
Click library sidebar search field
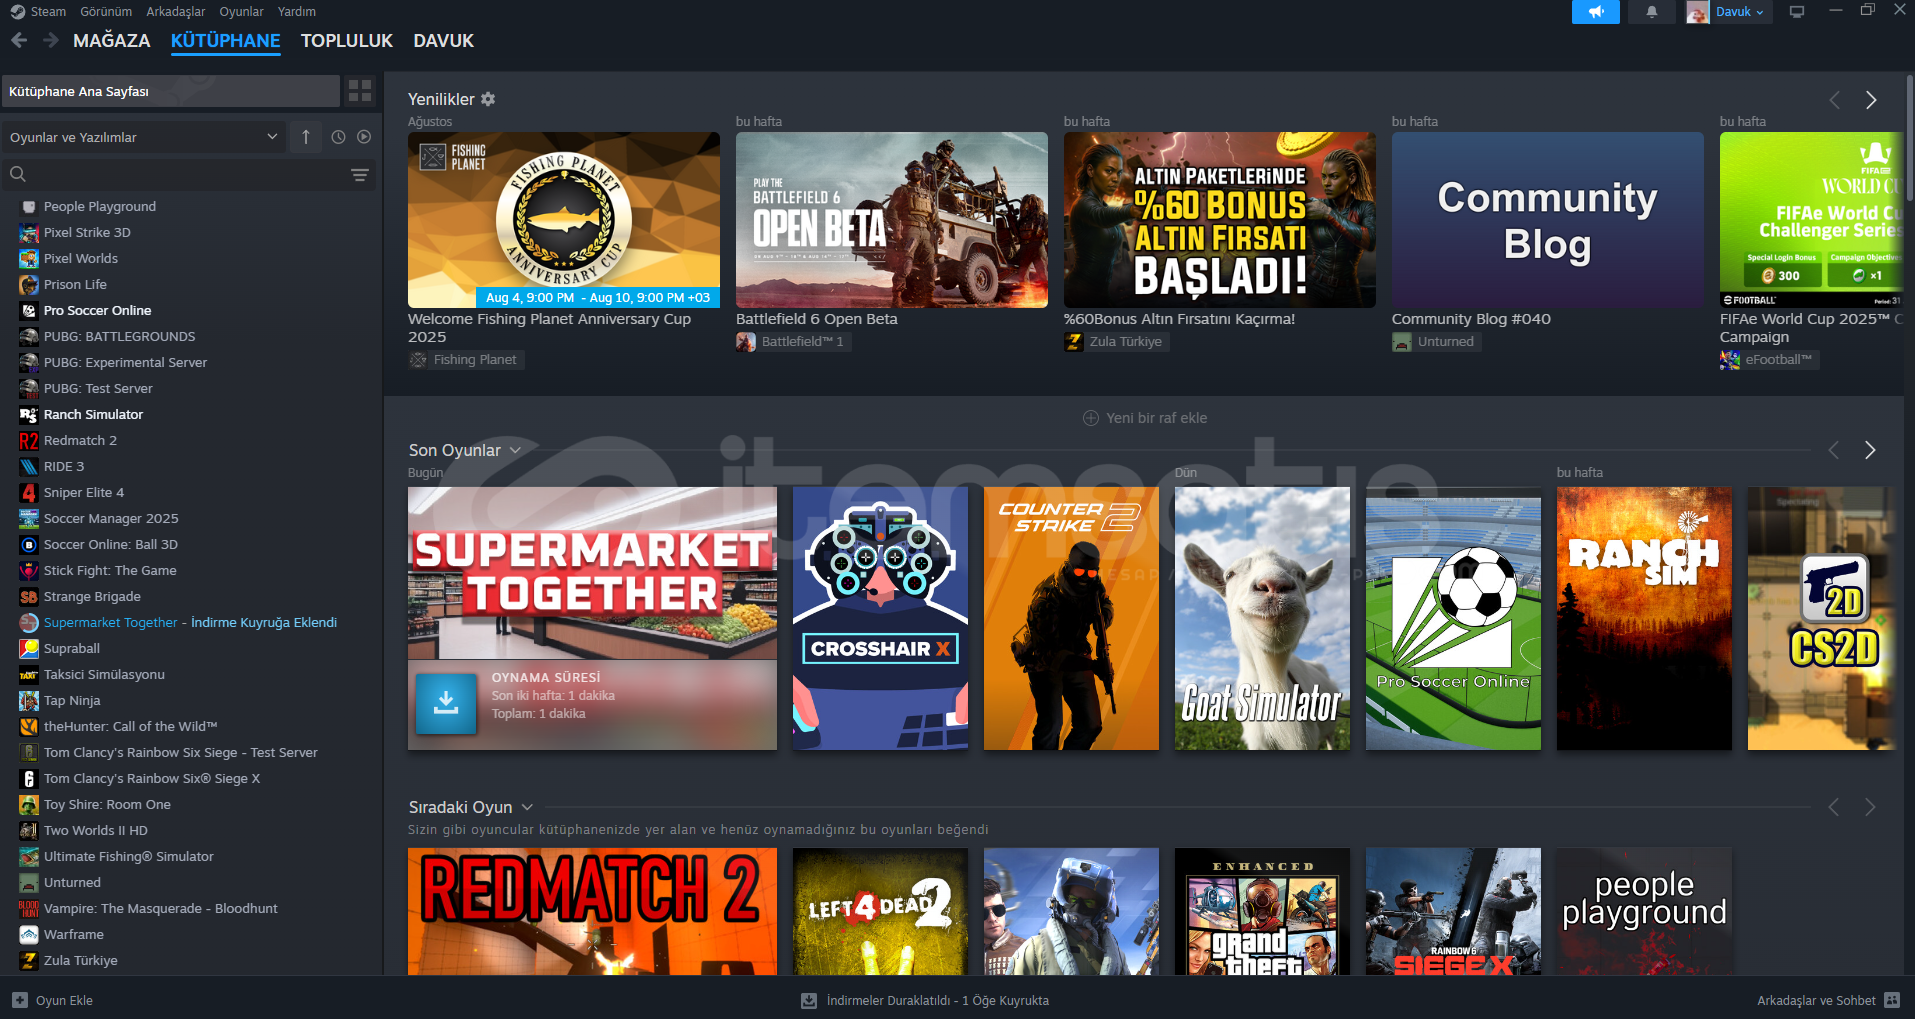click(187, 175)
